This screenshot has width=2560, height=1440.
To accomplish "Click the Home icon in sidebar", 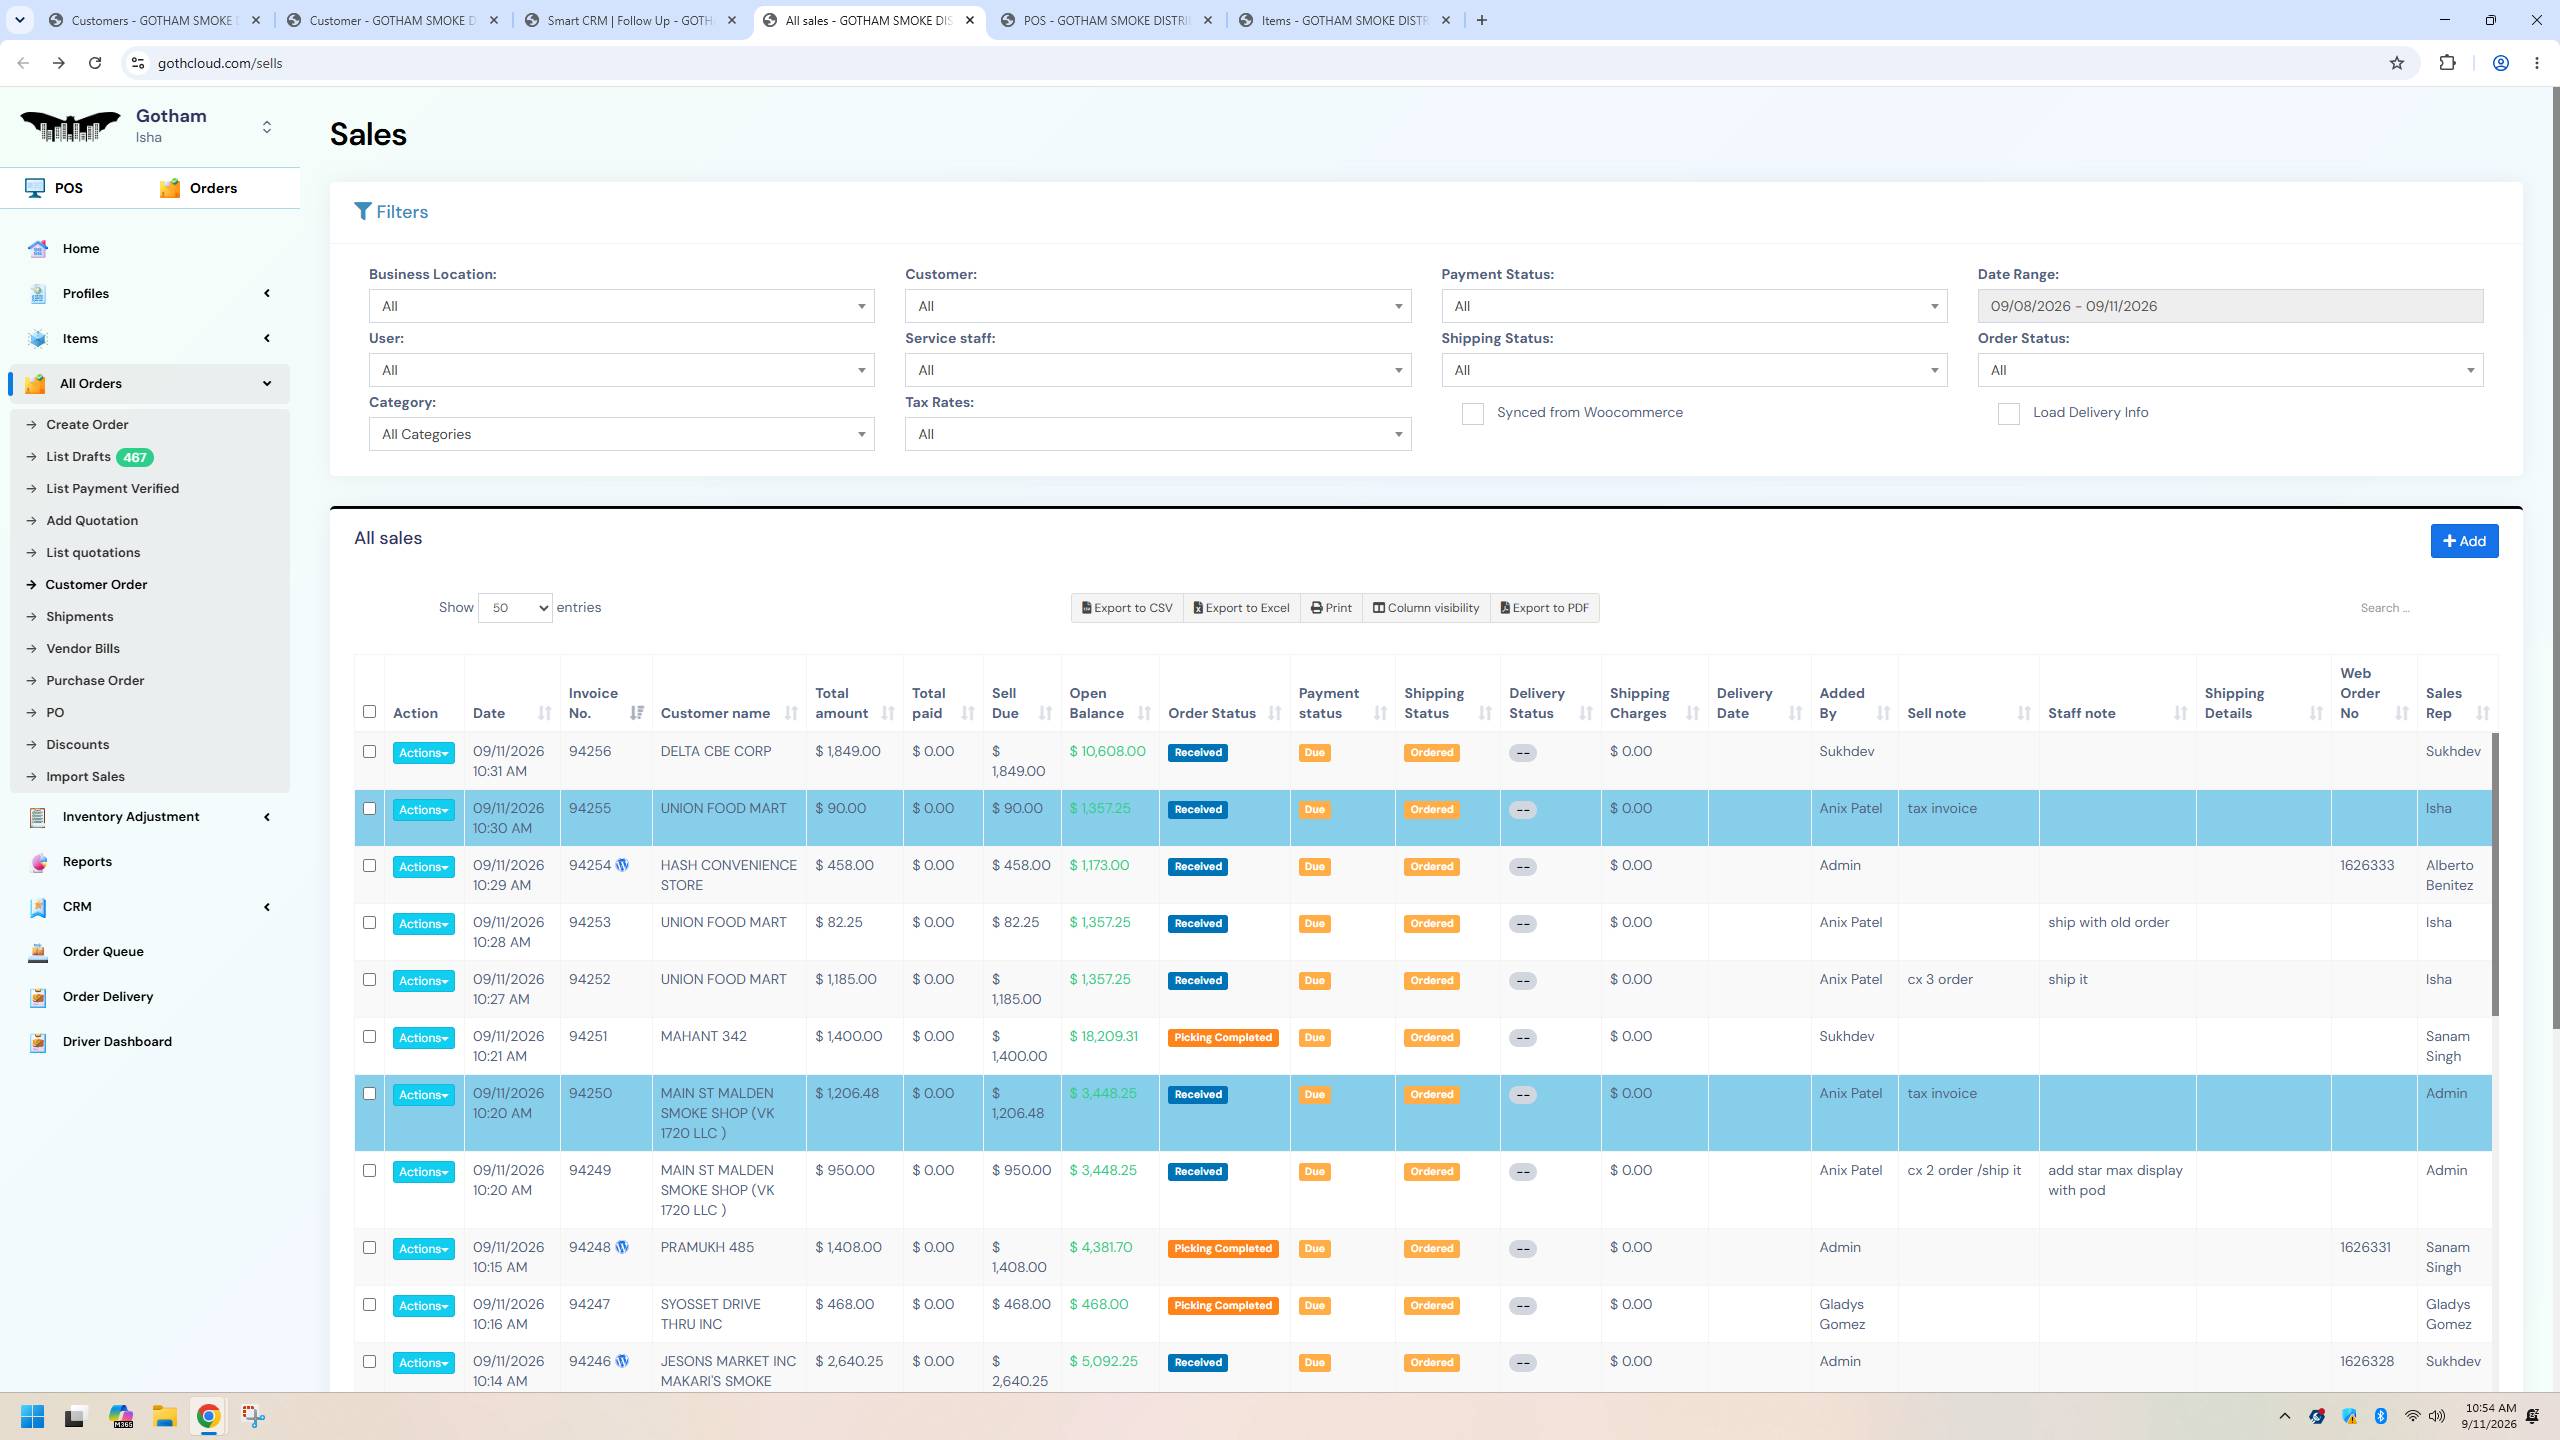I will pyautogui.click(x=38, y=249).
